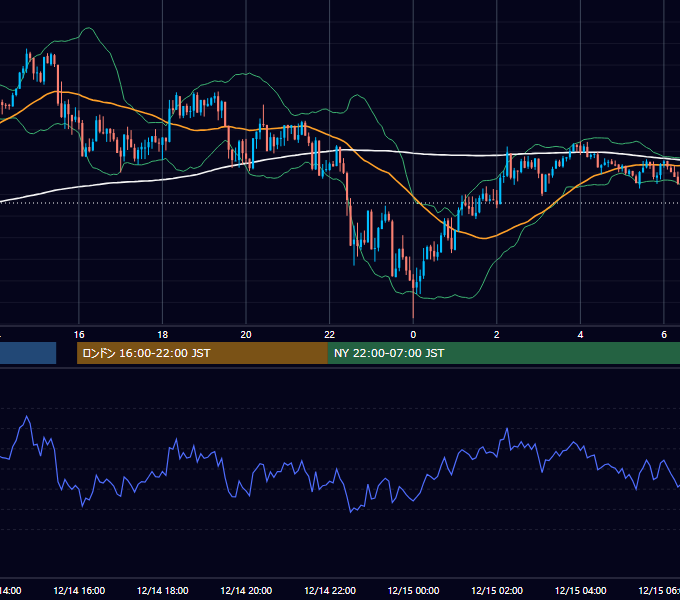This screenshot has width=680, height=600.
Task: Click the blue session bar before London
Action: (28, 353)
